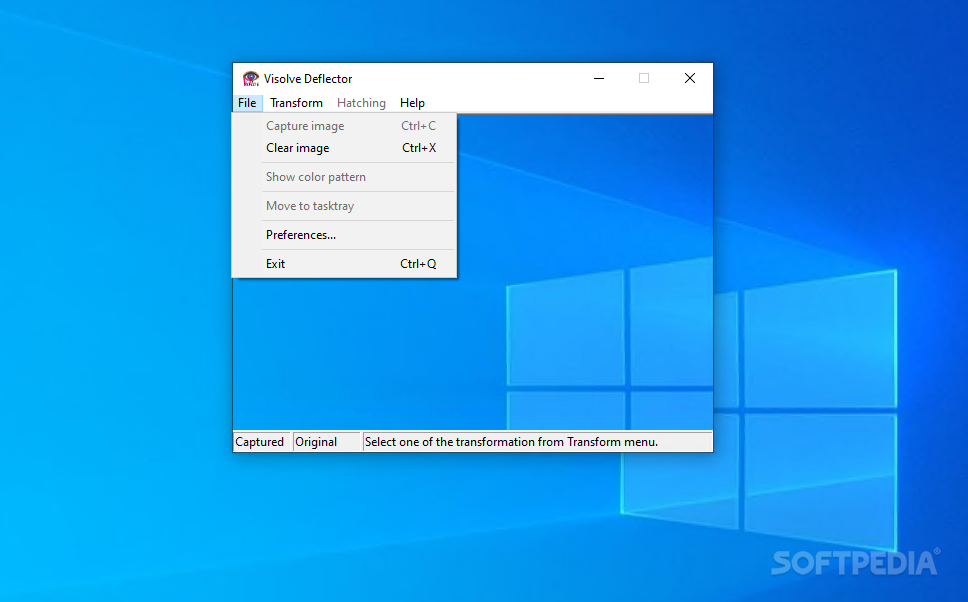Click the Visolve Deflector title text
This screenshot has height=602, width=968.
click(308, 79)
